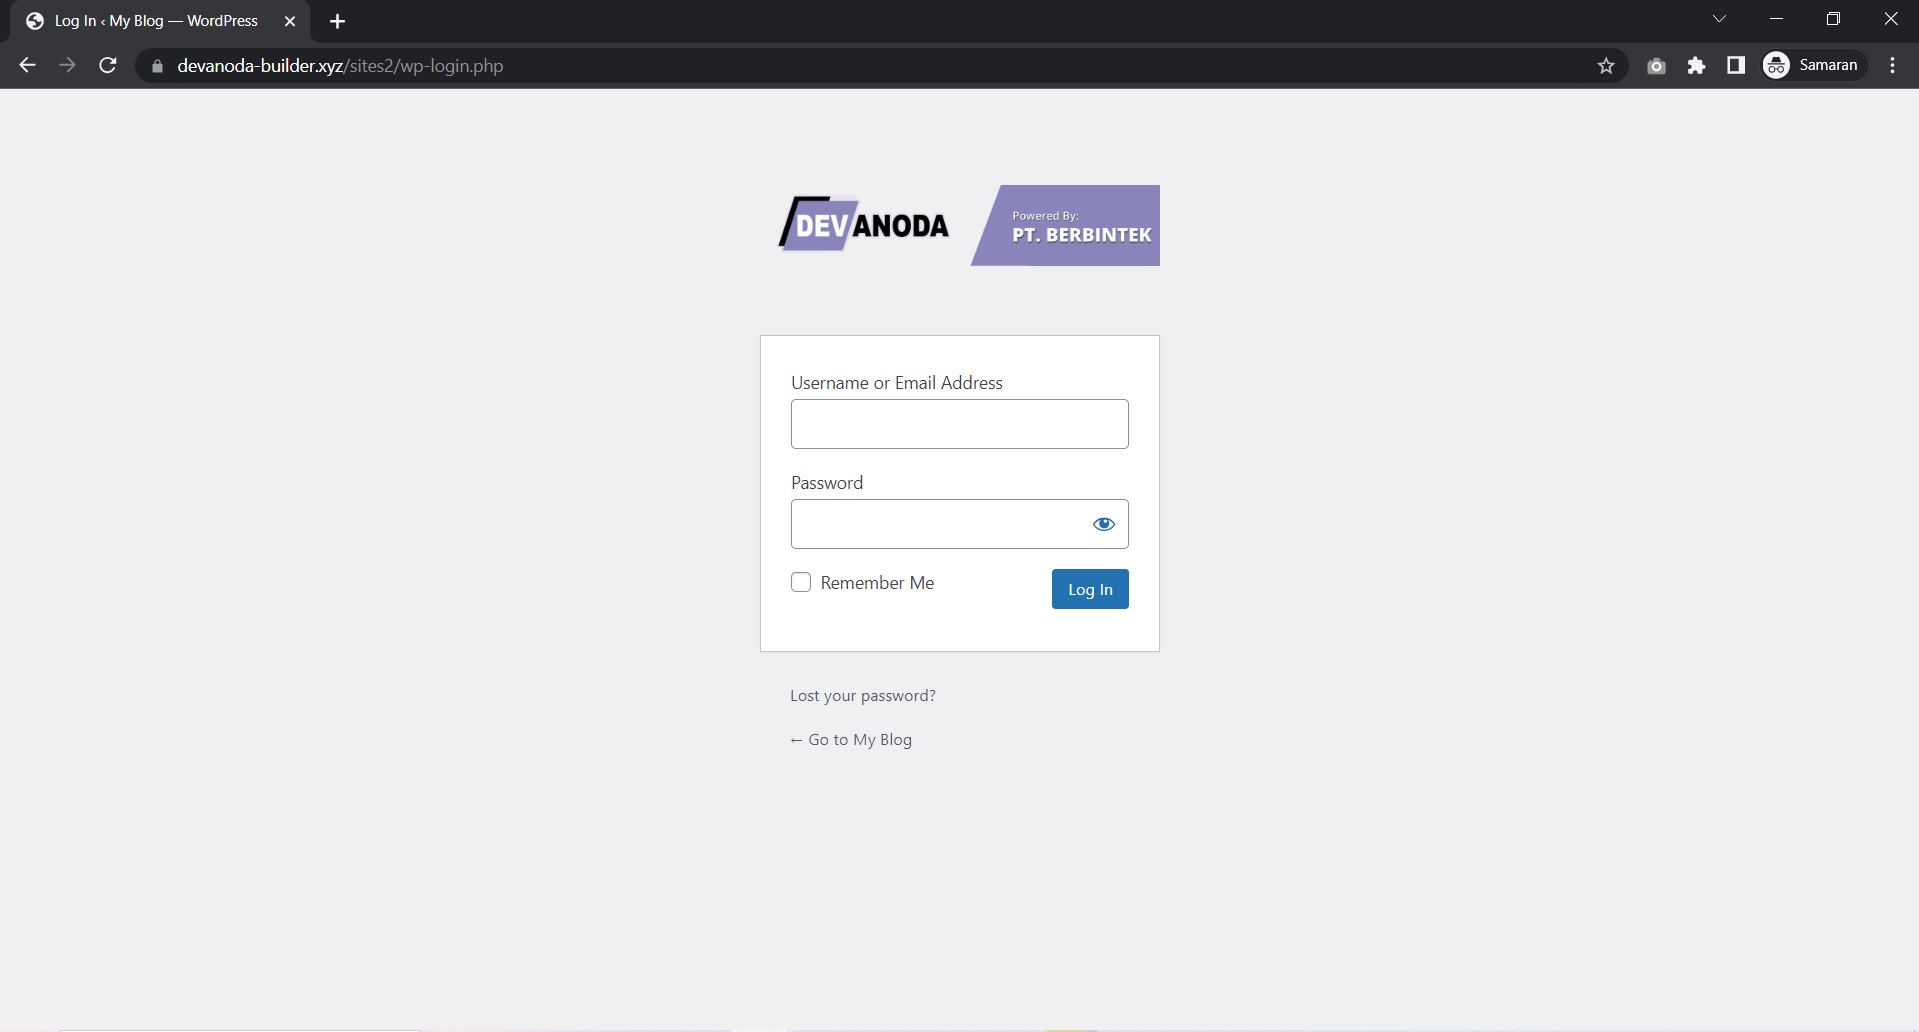The image size is (1919, 1032).
Task: Restore down the browser window
Action: tap(1833, 19)
